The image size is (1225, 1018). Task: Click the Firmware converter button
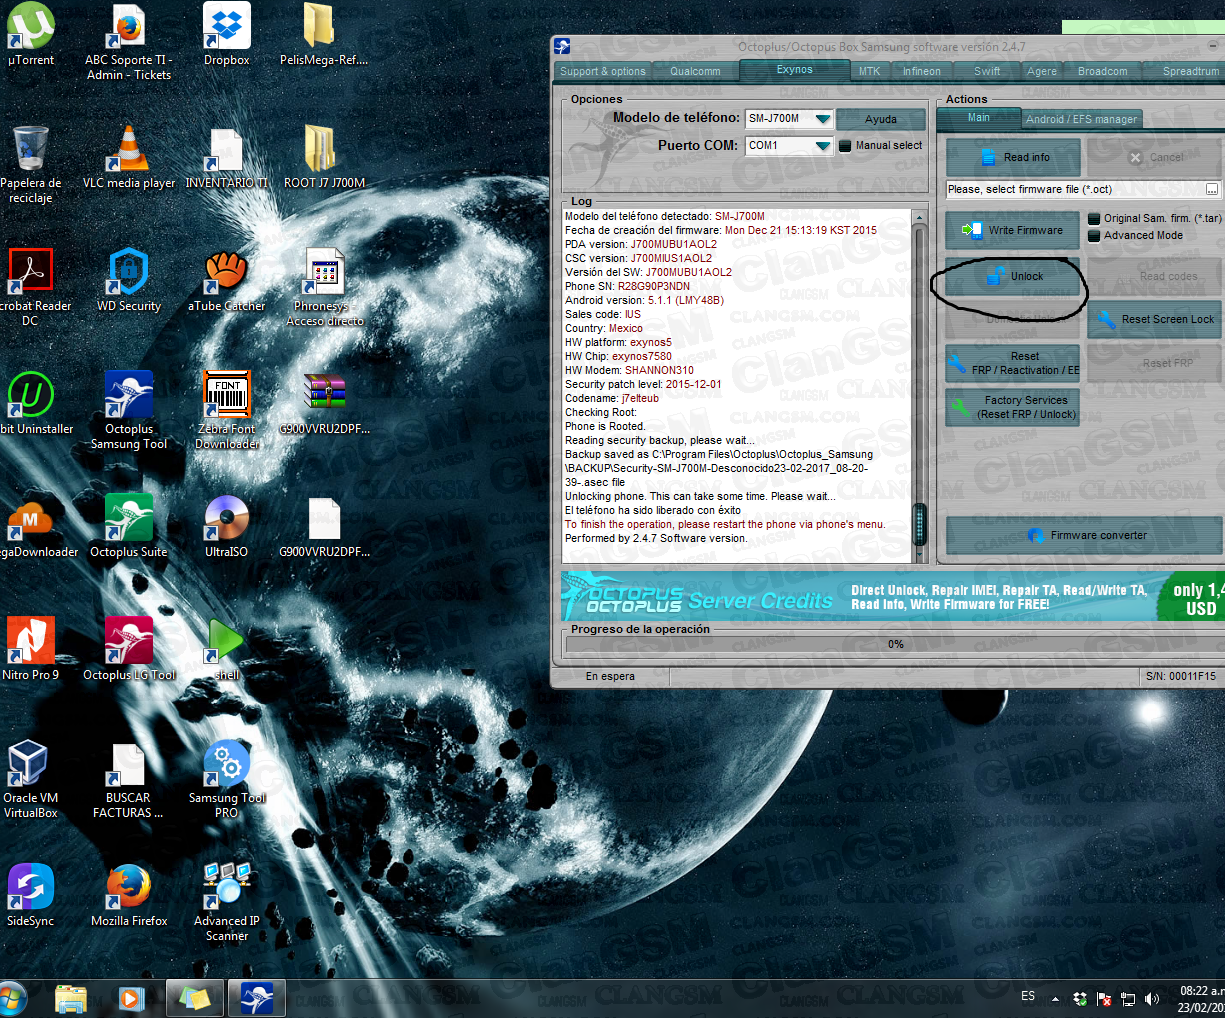tap(1084, 535)
